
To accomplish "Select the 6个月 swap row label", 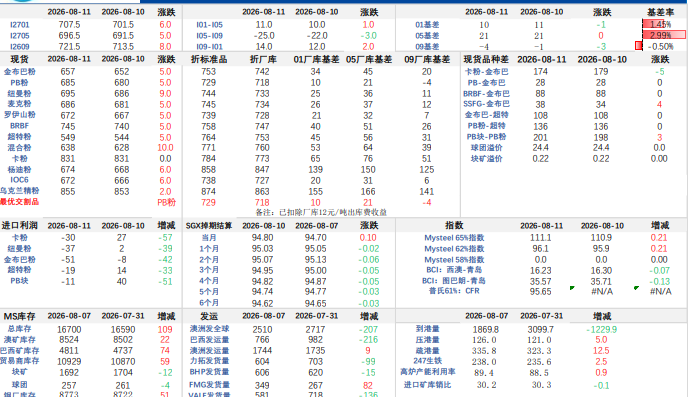I will 209,303.
